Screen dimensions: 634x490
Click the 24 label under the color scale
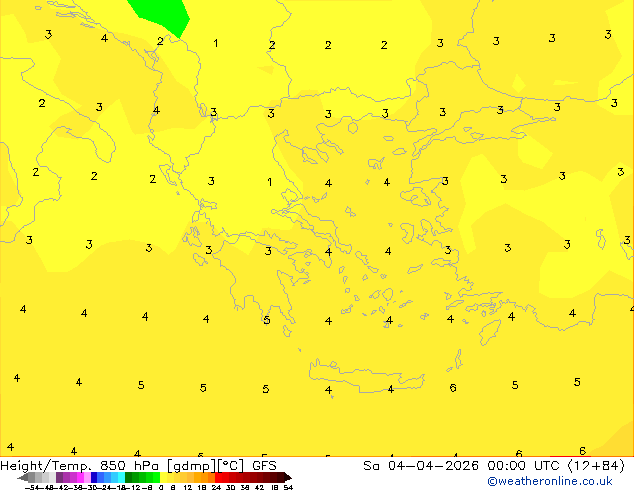[x=216, y=487]
